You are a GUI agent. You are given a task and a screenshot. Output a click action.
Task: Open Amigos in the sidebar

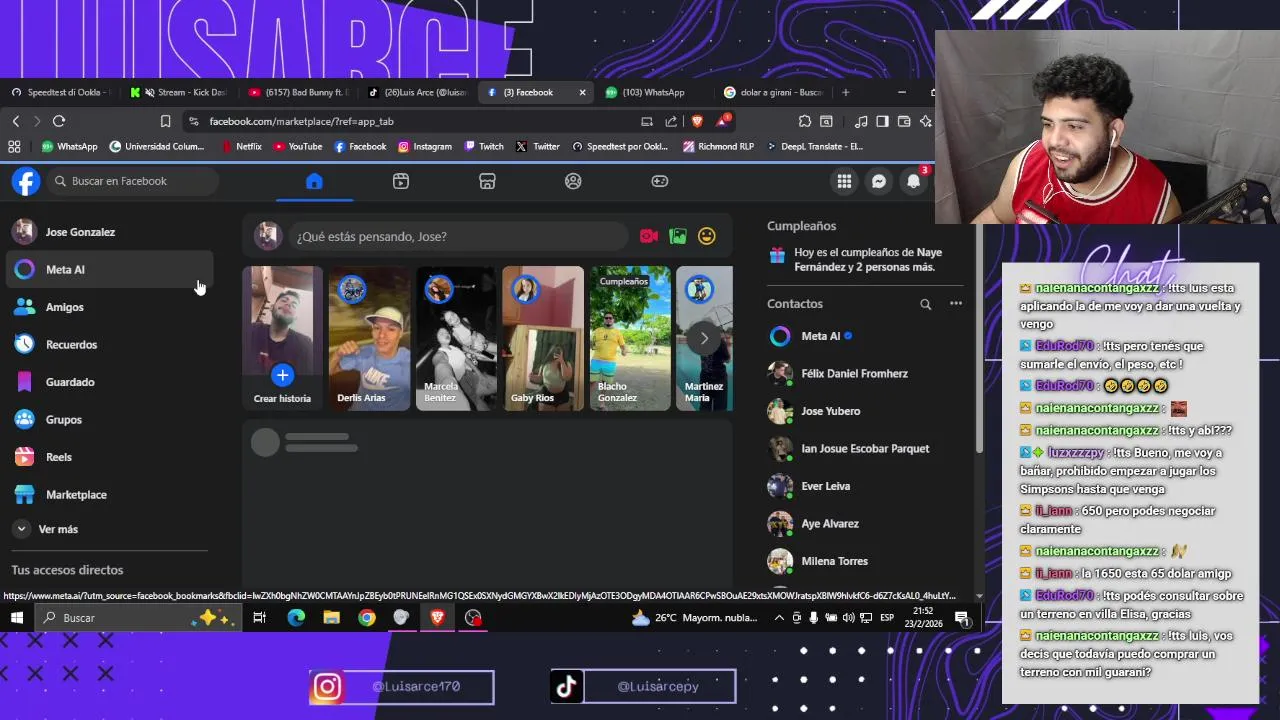108,307
